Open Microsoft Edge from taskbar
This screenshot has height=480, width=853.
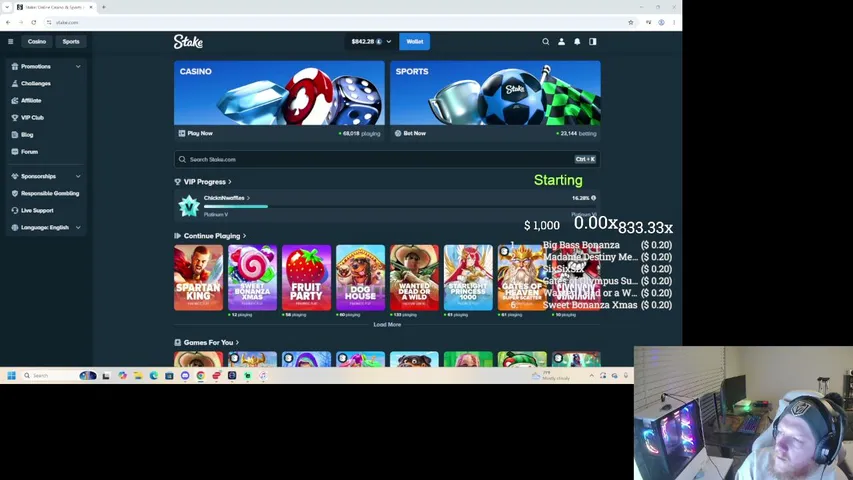click(x=154, y=376)
